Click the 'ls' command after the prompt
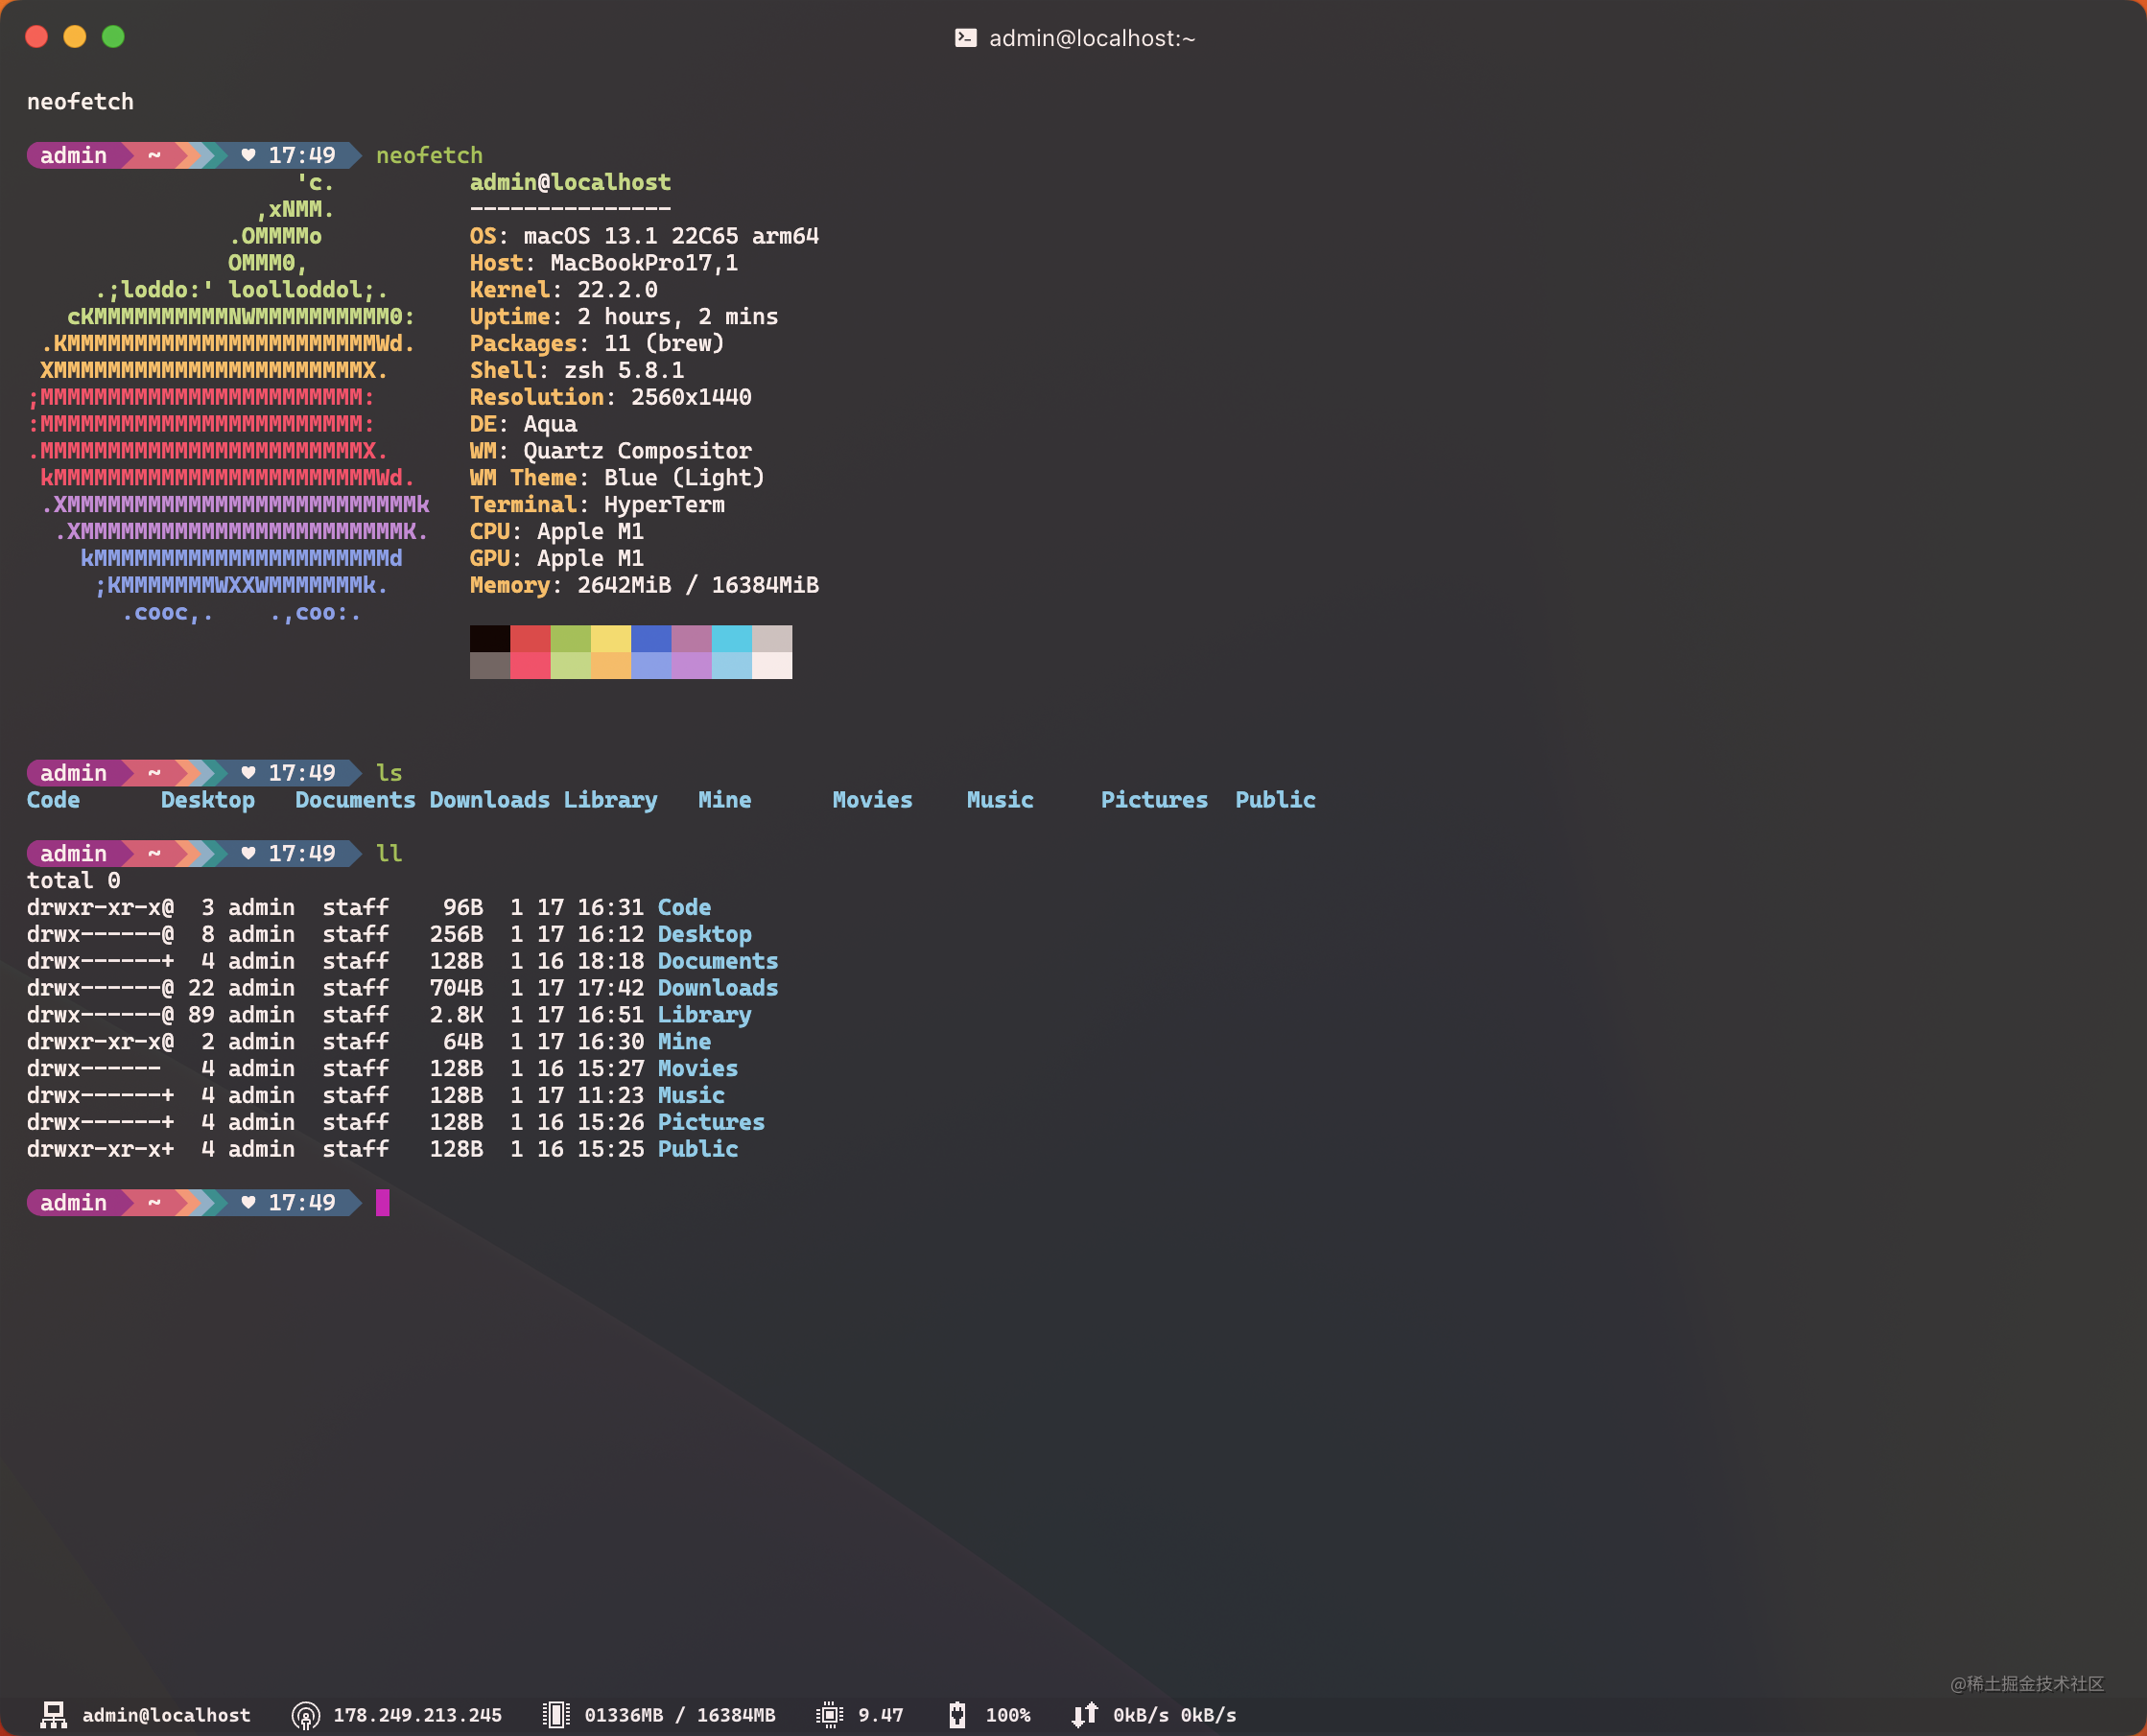Screen dimensions: 2147x1736 (x=390, y=773)
